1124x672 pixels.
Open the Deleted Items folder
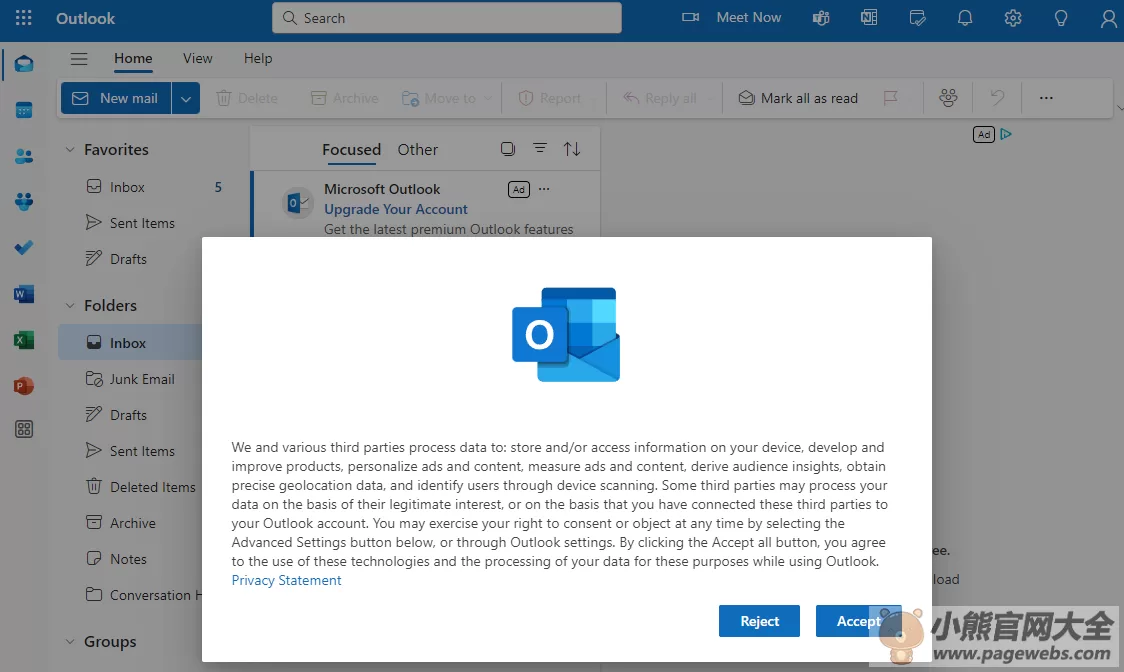(130, 487)
